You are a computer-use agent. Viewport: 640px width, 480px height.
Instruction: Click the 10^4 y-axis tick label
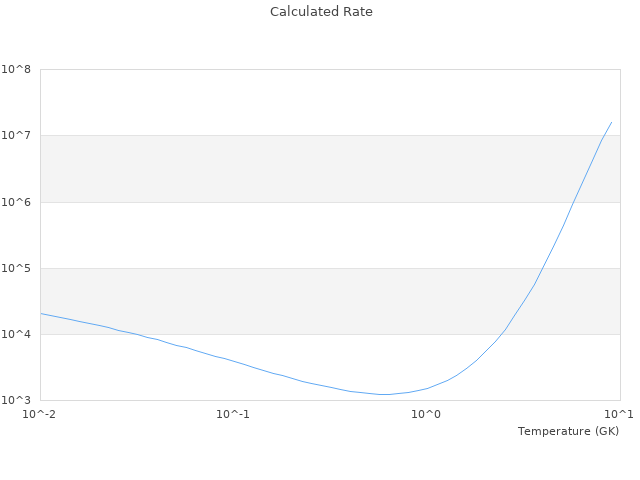click(16, 334)
